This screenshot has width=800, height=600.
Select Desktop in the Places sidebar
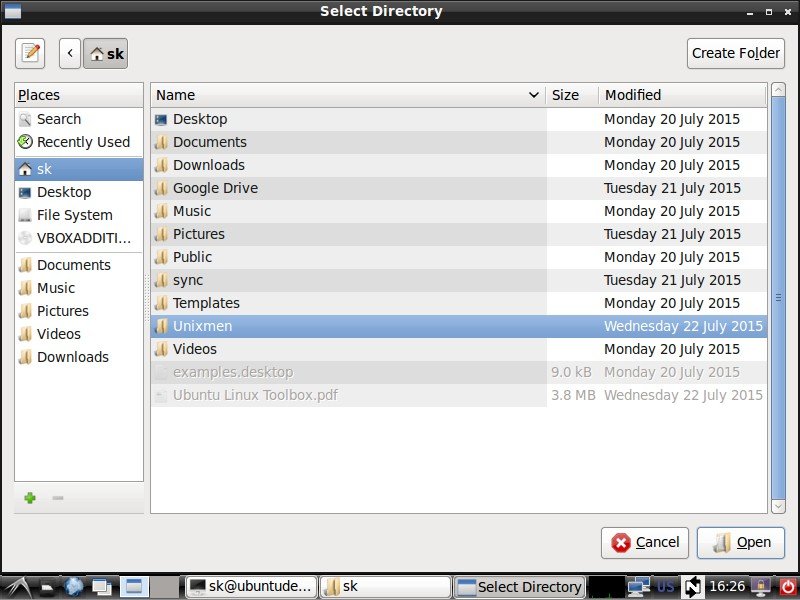click(79, 192)
